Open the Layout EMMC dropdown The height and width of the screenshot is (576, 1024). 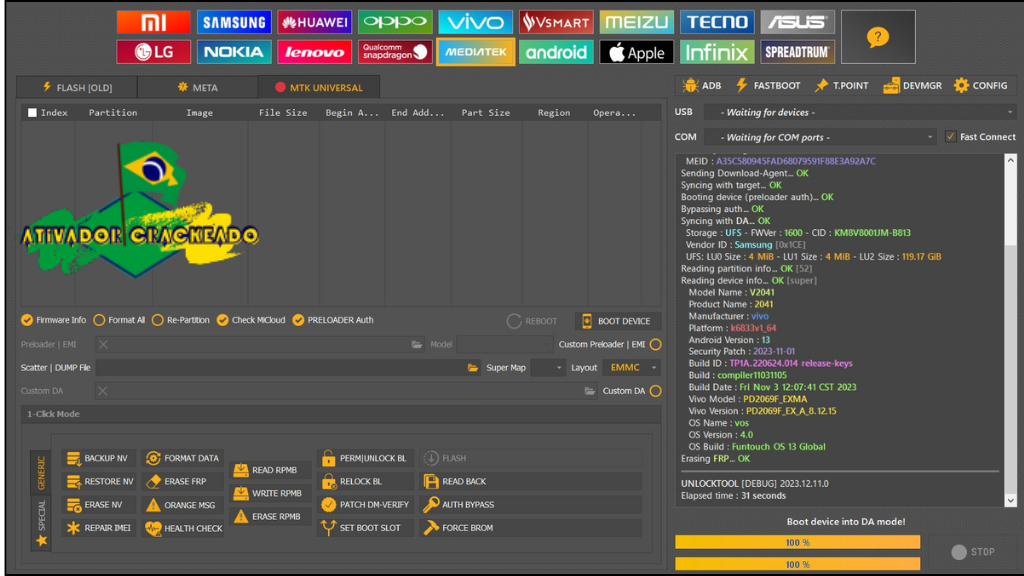631,368
